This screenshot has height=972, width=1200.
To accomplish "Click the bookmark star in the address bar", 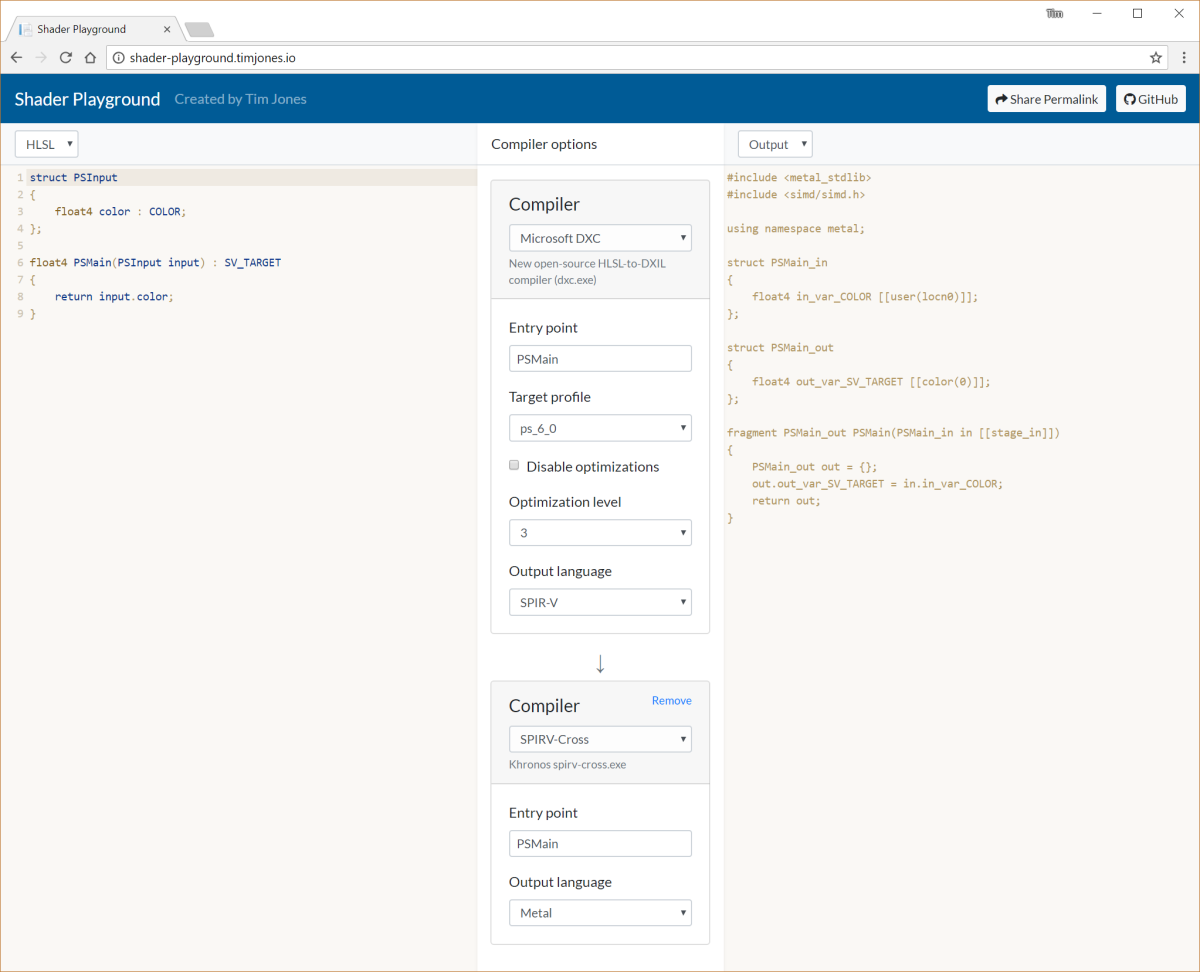I will click(x=1155, y=57).
